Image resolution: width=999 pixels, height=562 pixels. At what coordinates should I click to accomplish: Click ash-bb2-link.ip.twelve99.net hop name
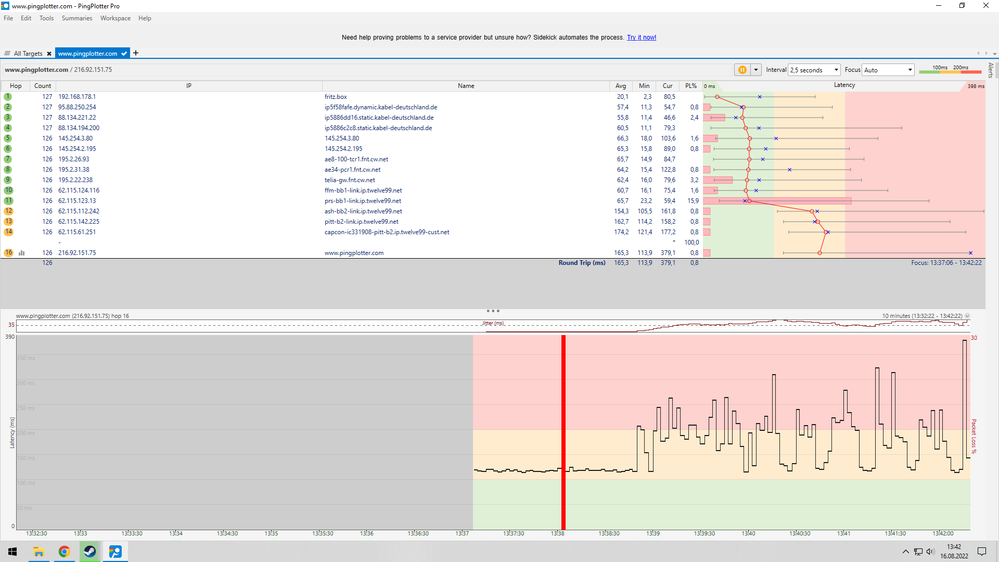pyautogui.click(x=363, y=212)
